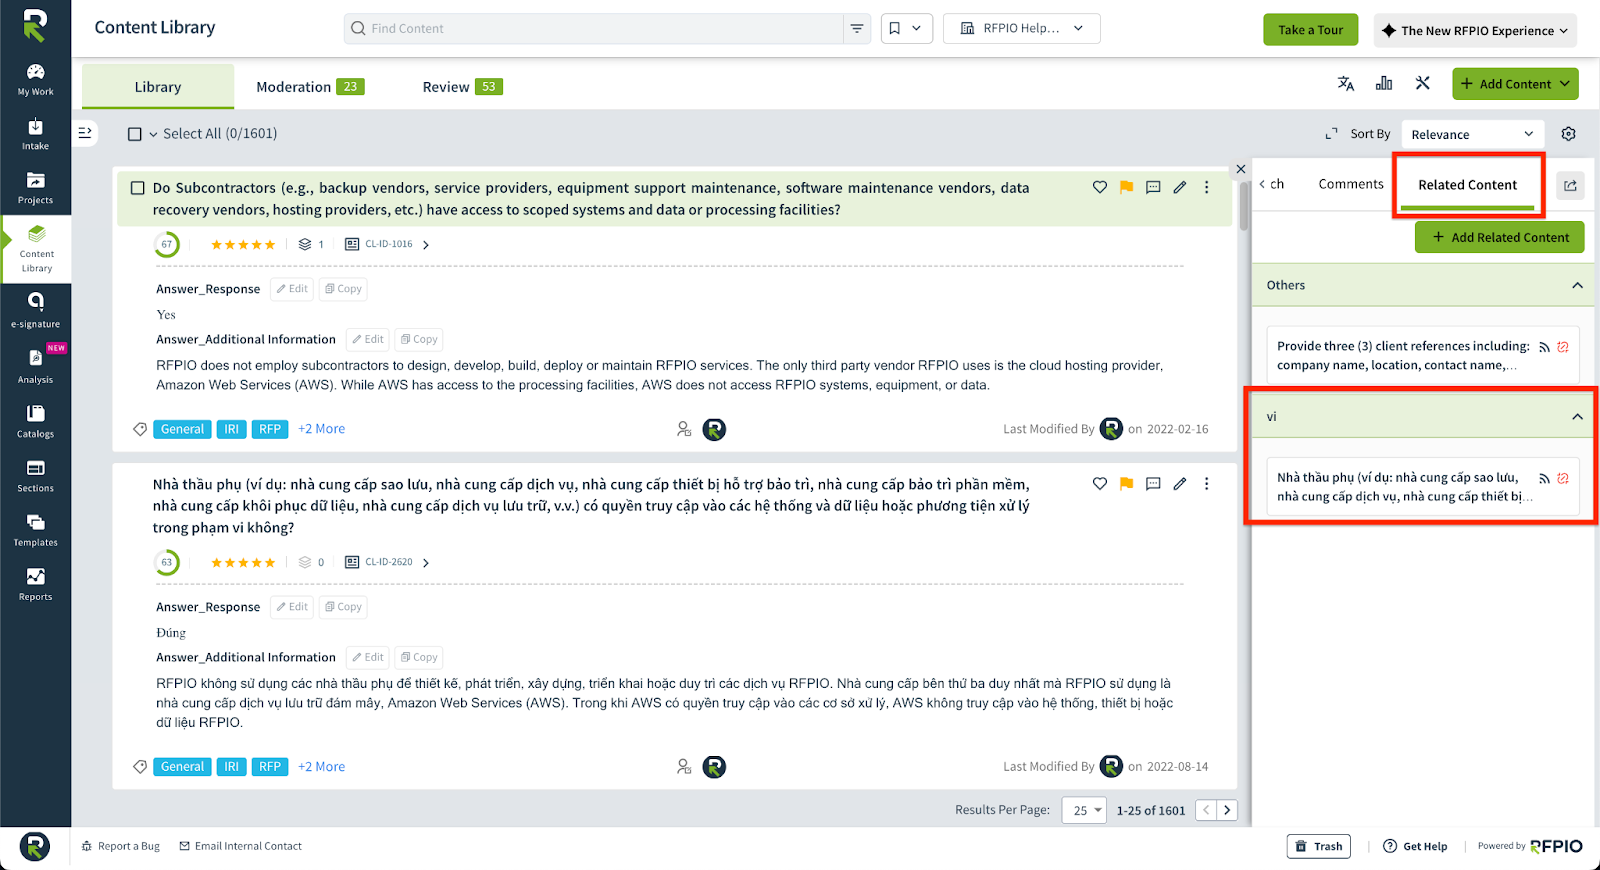
Task: Click Email Internal Contact link
Action: [240, 846]
